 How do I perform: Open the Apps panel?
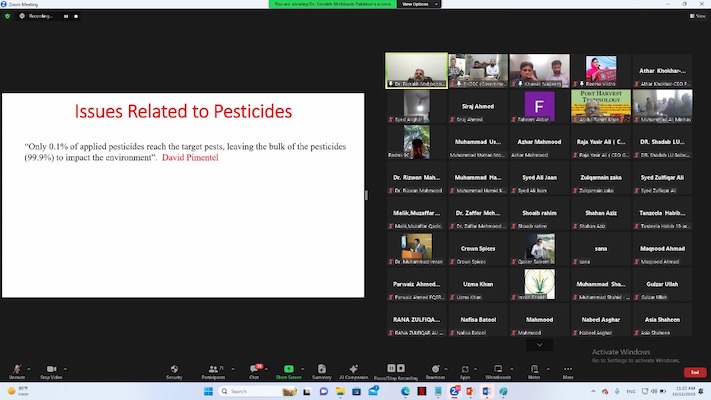(465, 371)
